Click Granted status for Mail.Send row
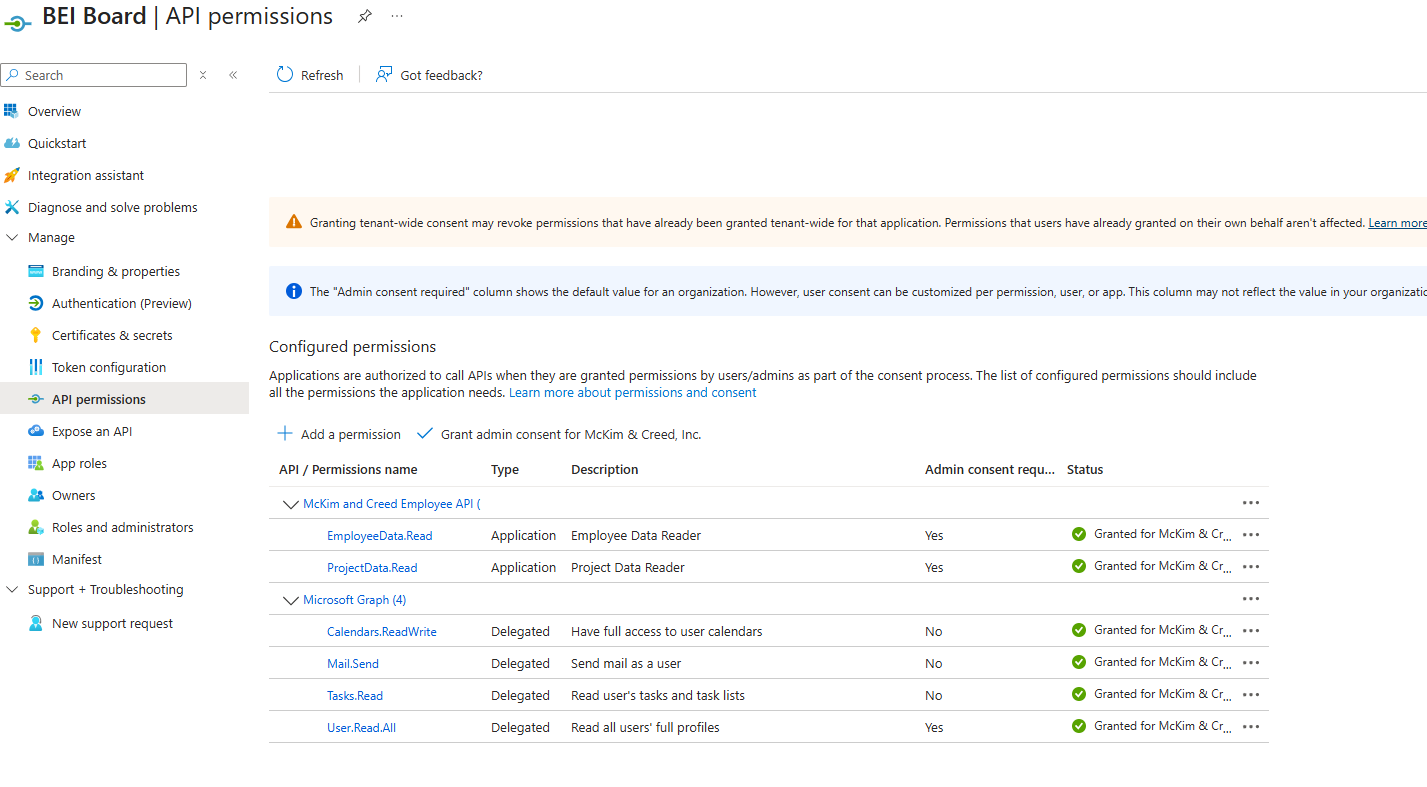The width and height of the screenshot is (1427, 787). (1152, 662)
